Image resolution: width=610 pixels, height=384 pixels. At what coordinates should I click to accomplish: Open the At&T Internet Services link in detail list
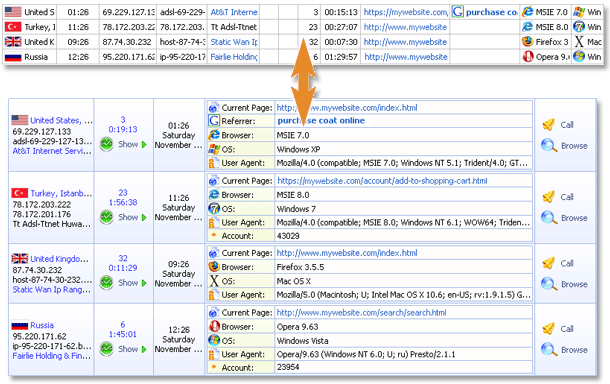point(52,151)
